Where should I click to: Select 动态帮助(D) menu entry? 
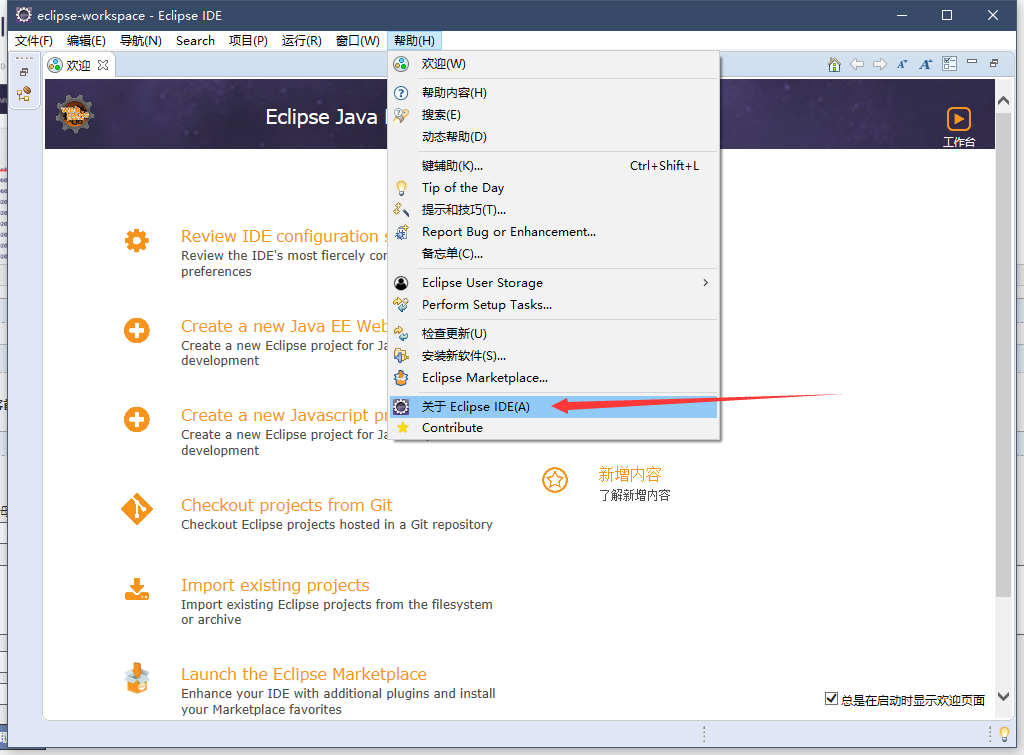point(554,137)
